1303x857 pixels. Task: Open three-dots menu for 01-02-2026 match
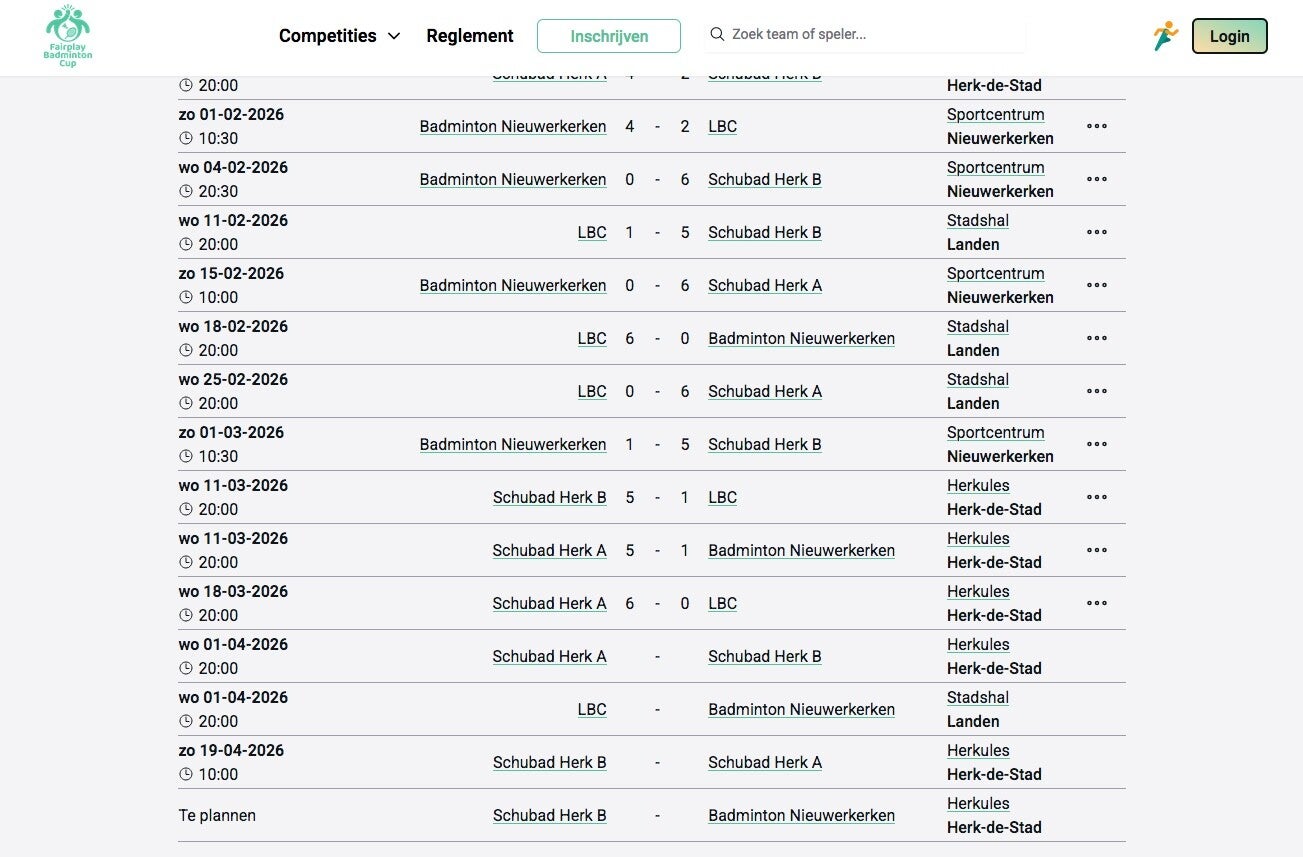click(x=1097, y=126)
